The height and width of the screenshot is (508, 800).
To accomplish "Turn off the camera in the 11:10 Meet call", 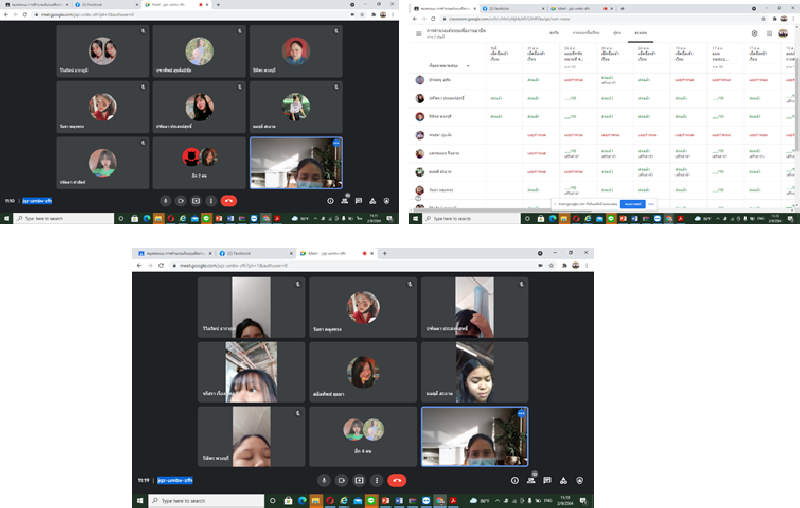I will (180, 200).
